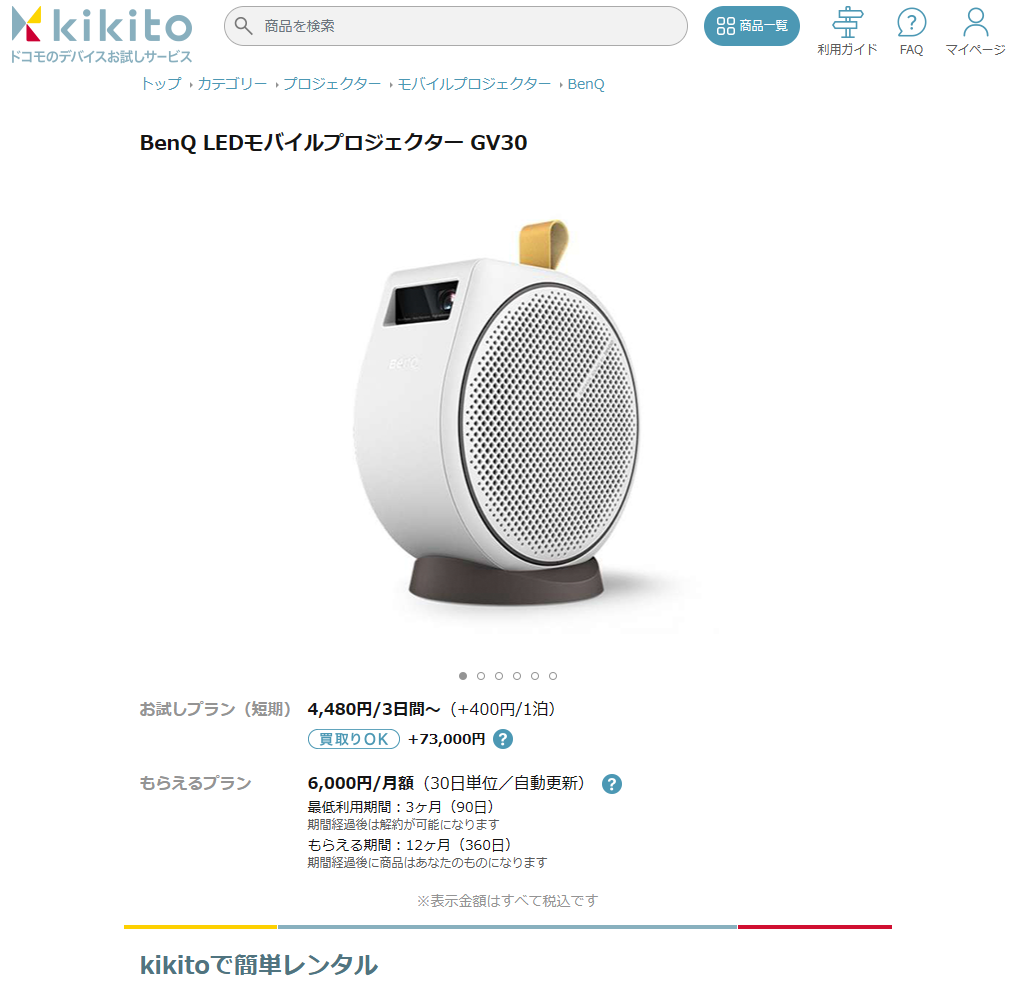The height and width of the screenshot is (987, 1010).
Task: Select the second carousel dot
Action: coord(481,676)
